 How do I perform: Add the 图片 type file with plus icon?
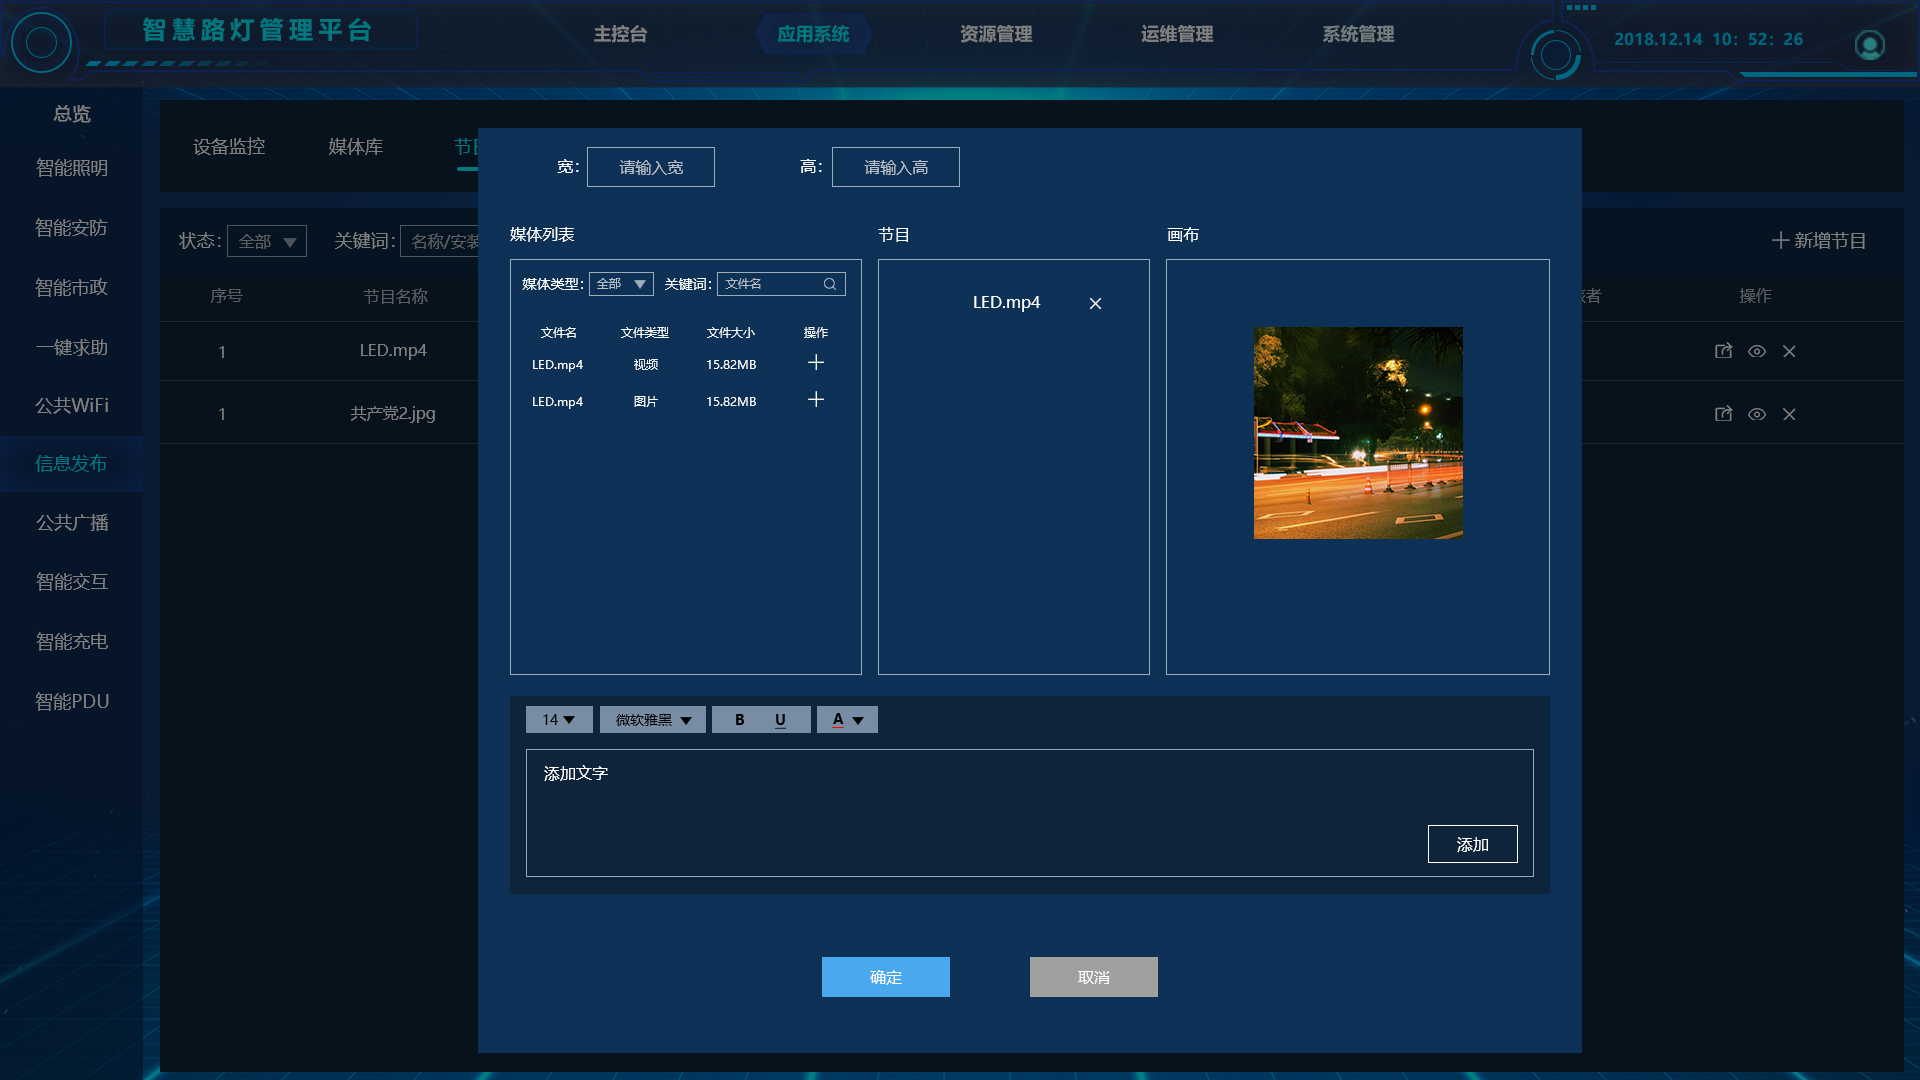[x=816, y=400]
